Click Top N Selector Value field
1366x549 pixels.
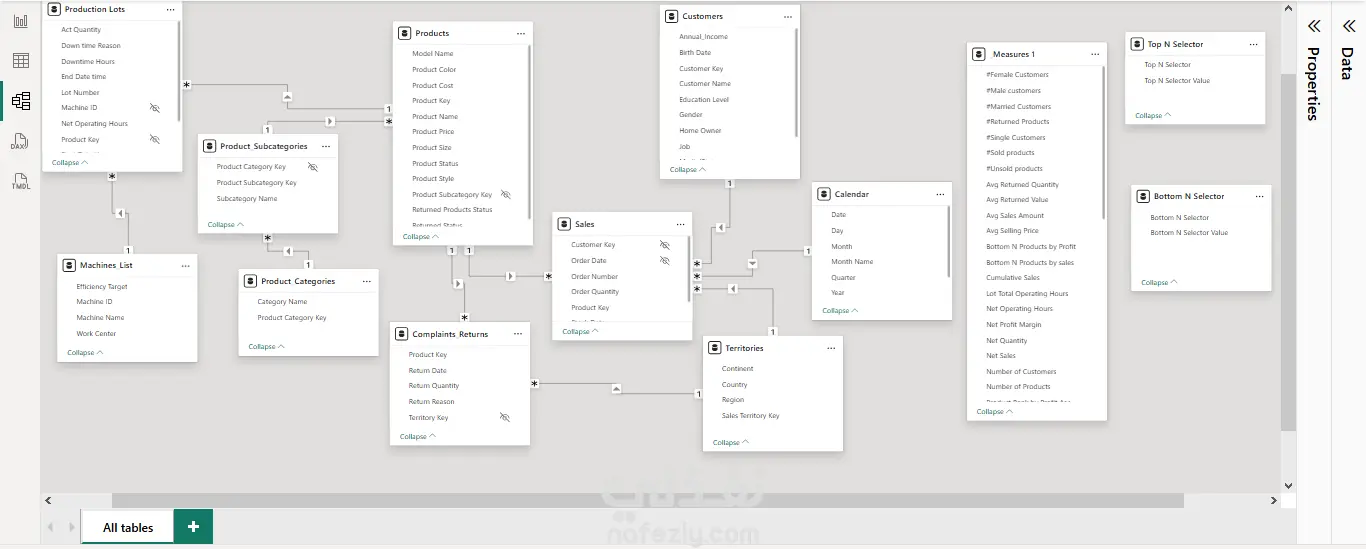(1176, 81)
